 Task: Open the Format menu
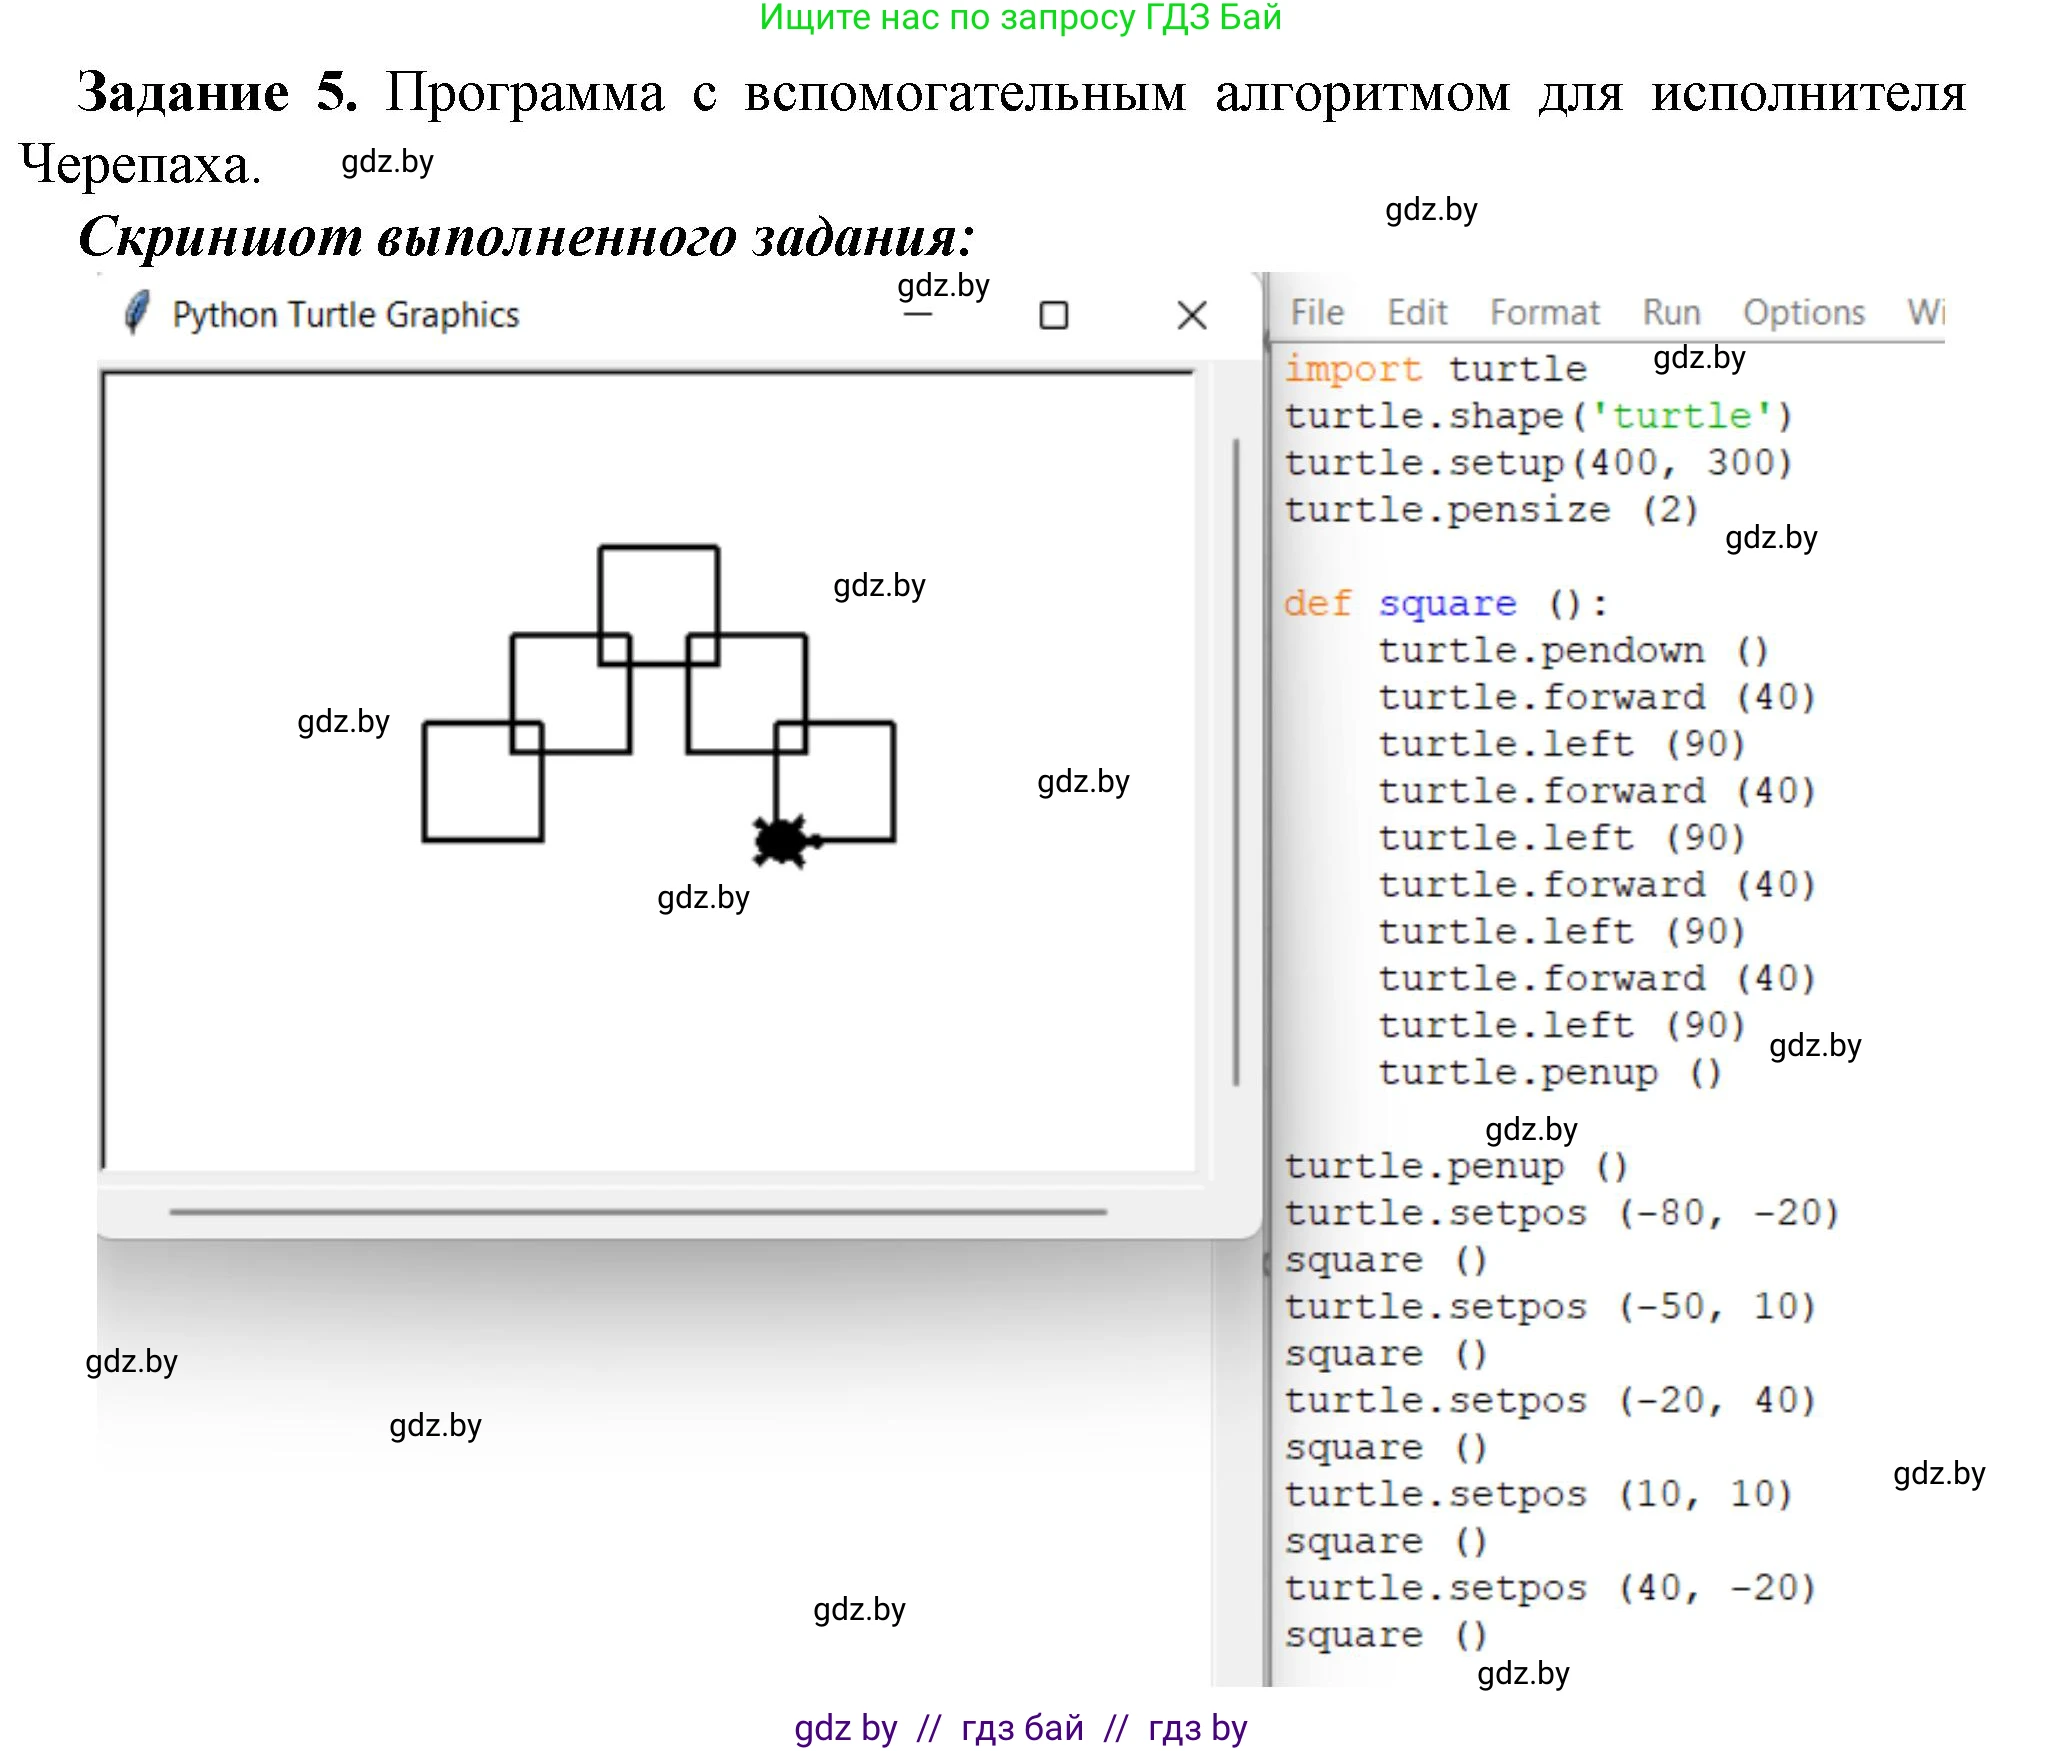click(1544, 313)
